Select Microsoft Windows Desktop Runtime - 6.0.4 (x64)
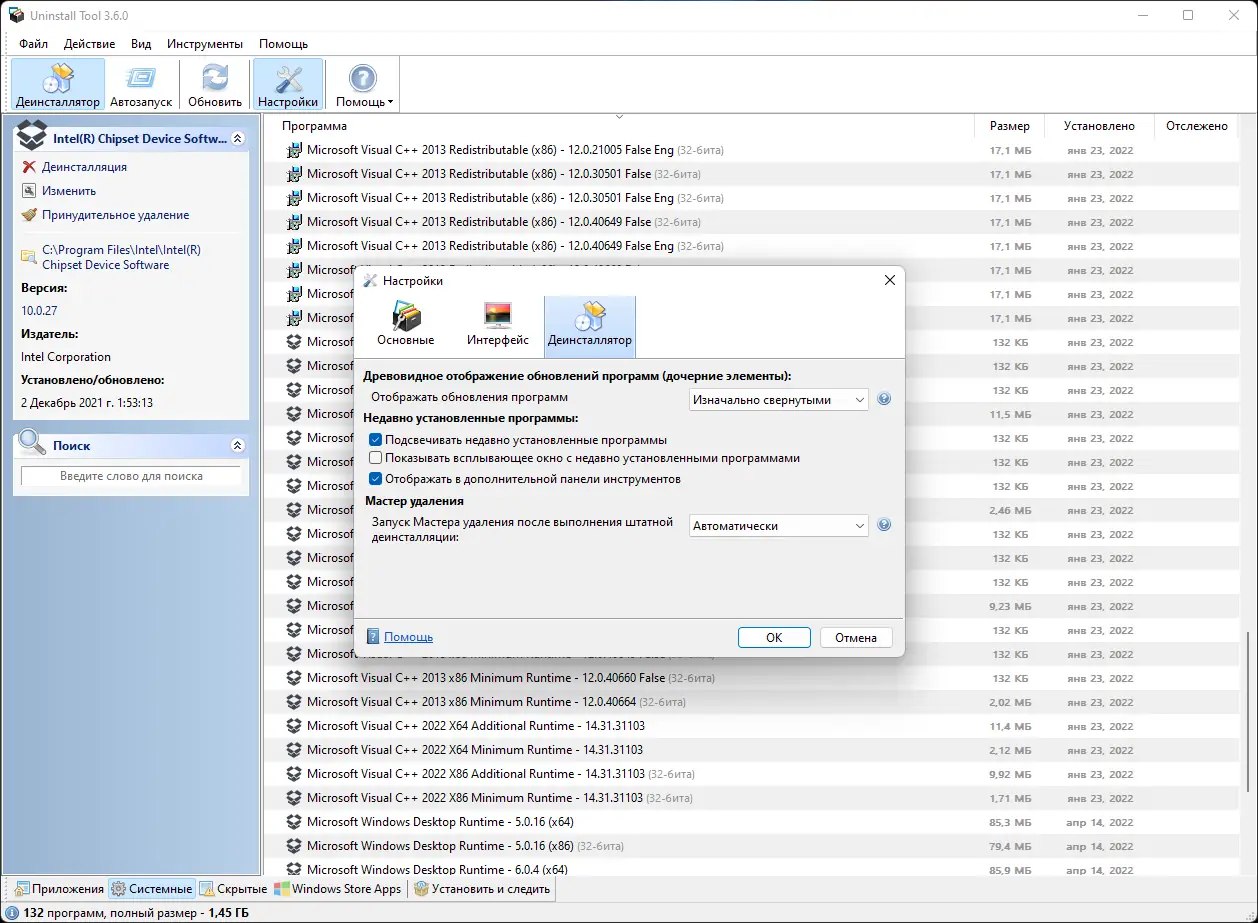 click(751, 869)
